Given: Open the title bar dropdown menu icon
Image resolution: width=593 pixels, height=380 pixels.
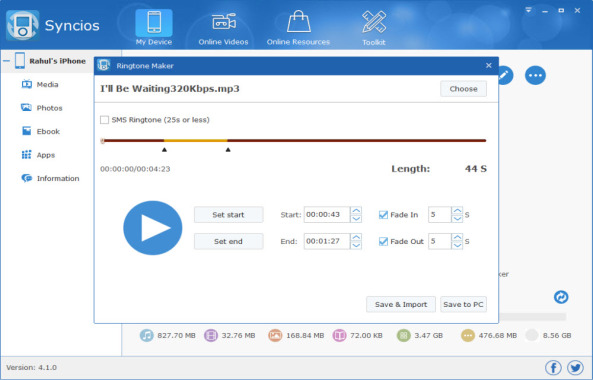Looking at the screenshot, I should (528, 10).
